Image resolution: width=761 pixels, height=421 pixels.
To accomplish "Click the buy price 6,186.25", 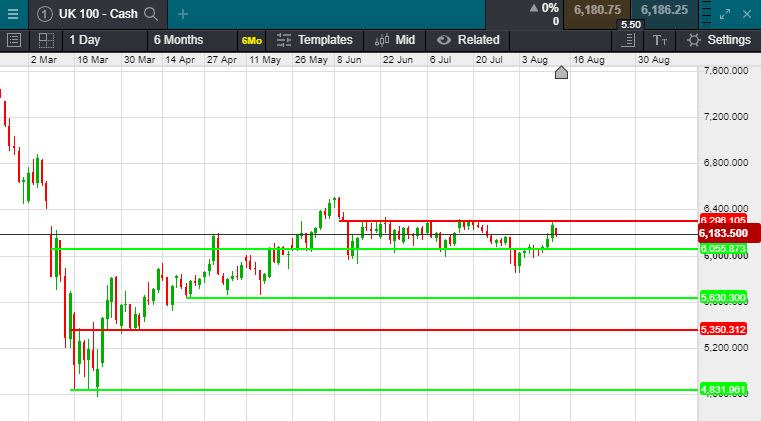I will click(664, 10).
